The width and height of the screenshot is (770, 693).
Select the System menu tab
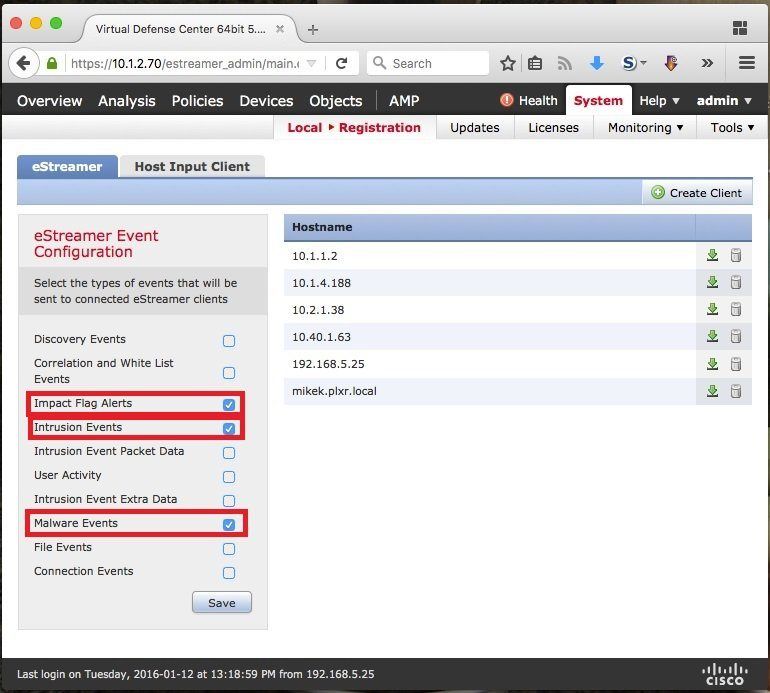(x=598, y=101)
